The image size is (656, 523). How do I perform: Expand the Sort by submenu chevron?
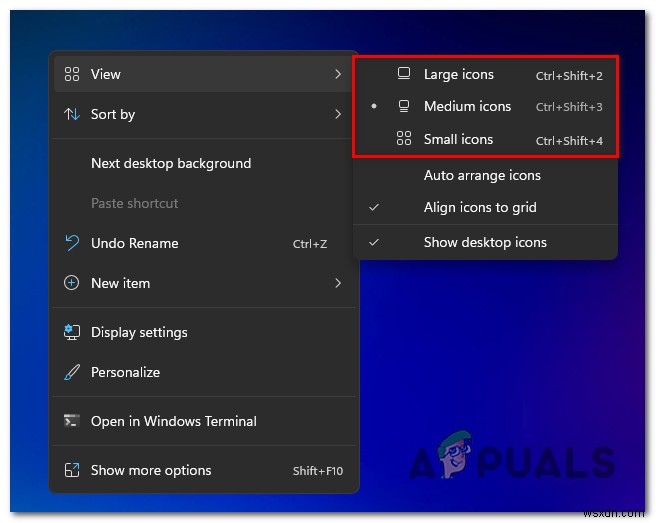click(x=338, y=114)
